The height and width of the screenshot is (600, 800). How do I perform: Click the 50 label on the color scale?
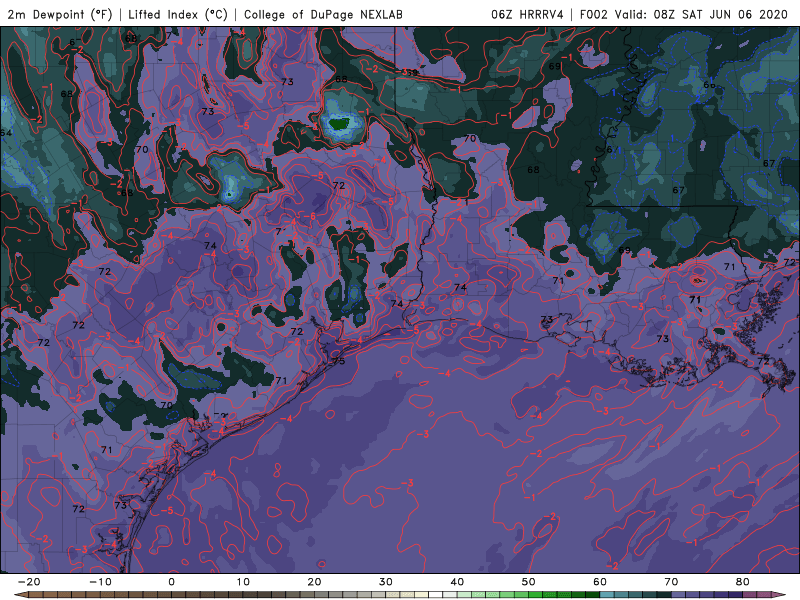pos(529,582)
